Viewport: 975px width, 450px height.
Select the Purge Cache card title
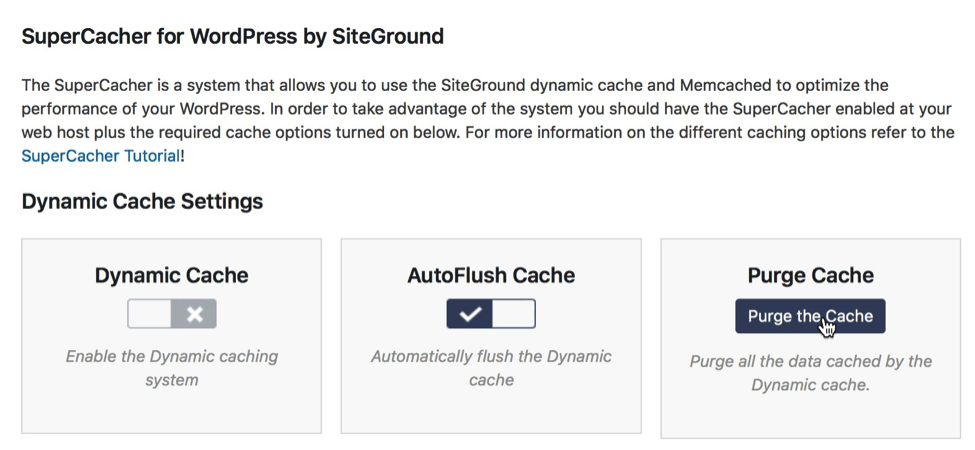[811, 275]
